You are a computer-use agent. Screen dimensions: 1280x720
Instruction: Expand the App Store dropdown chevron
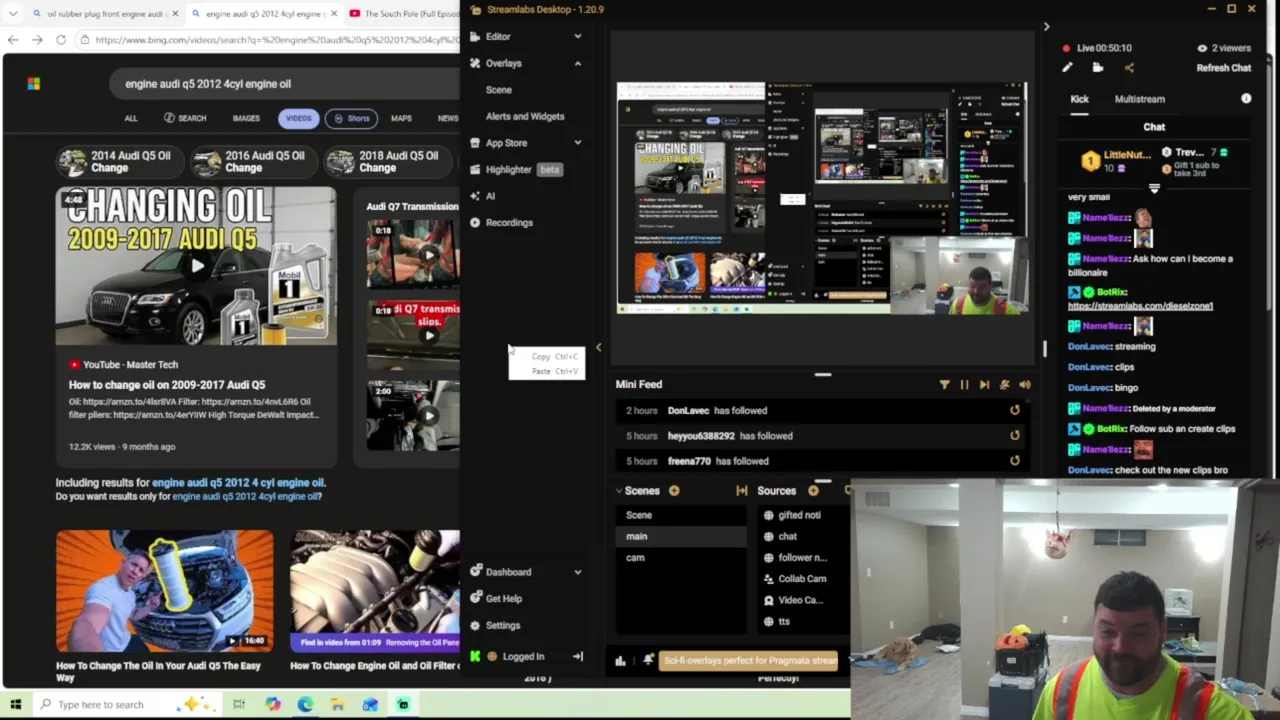(577, 143)
